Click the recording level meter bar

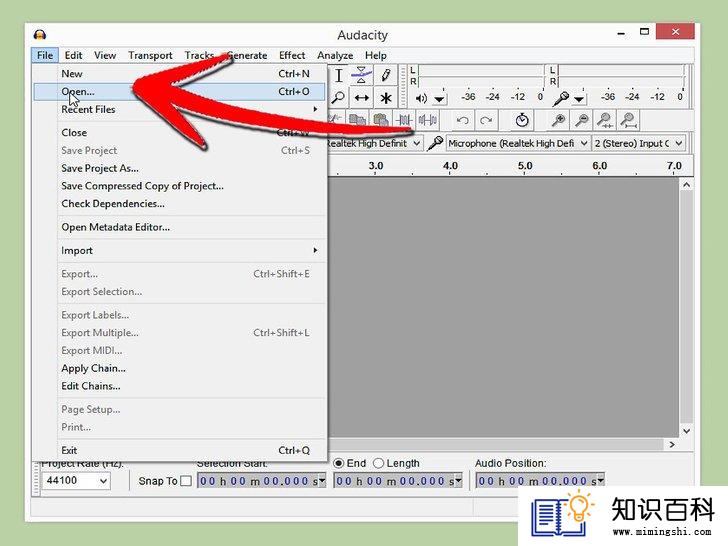click(621, 76)
